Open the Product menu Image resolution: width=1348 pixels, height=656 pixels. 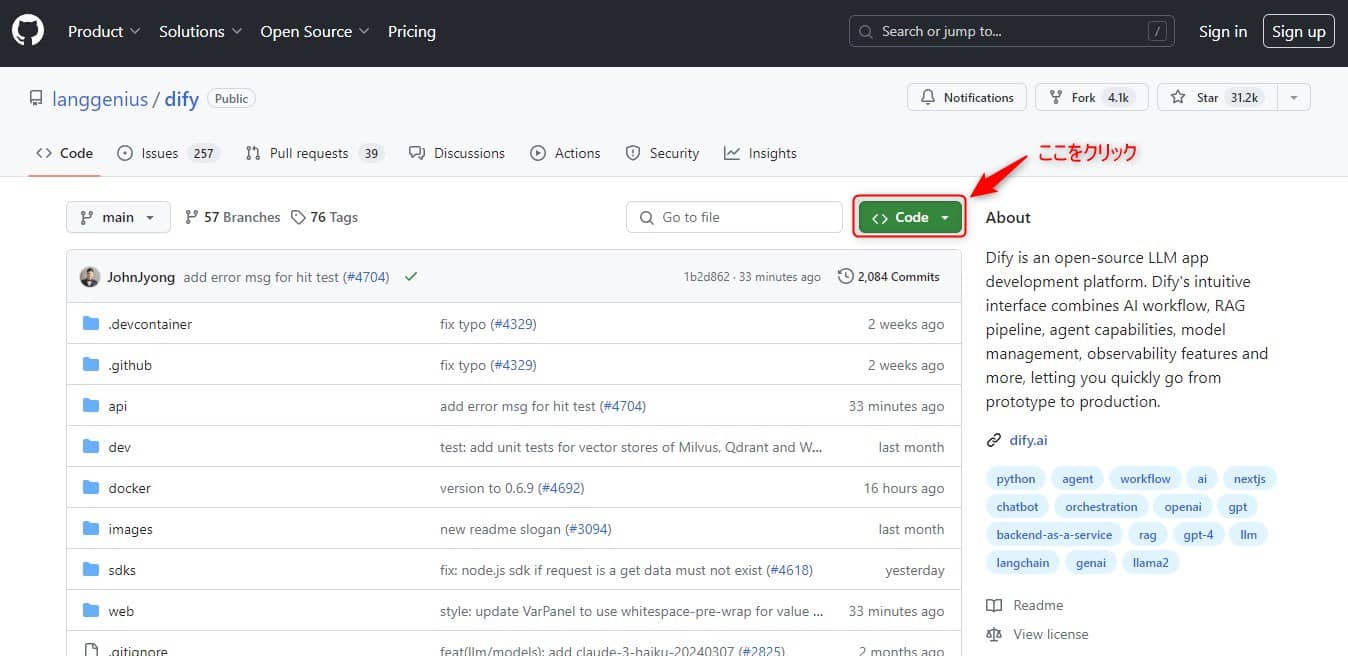pos(104,32)
